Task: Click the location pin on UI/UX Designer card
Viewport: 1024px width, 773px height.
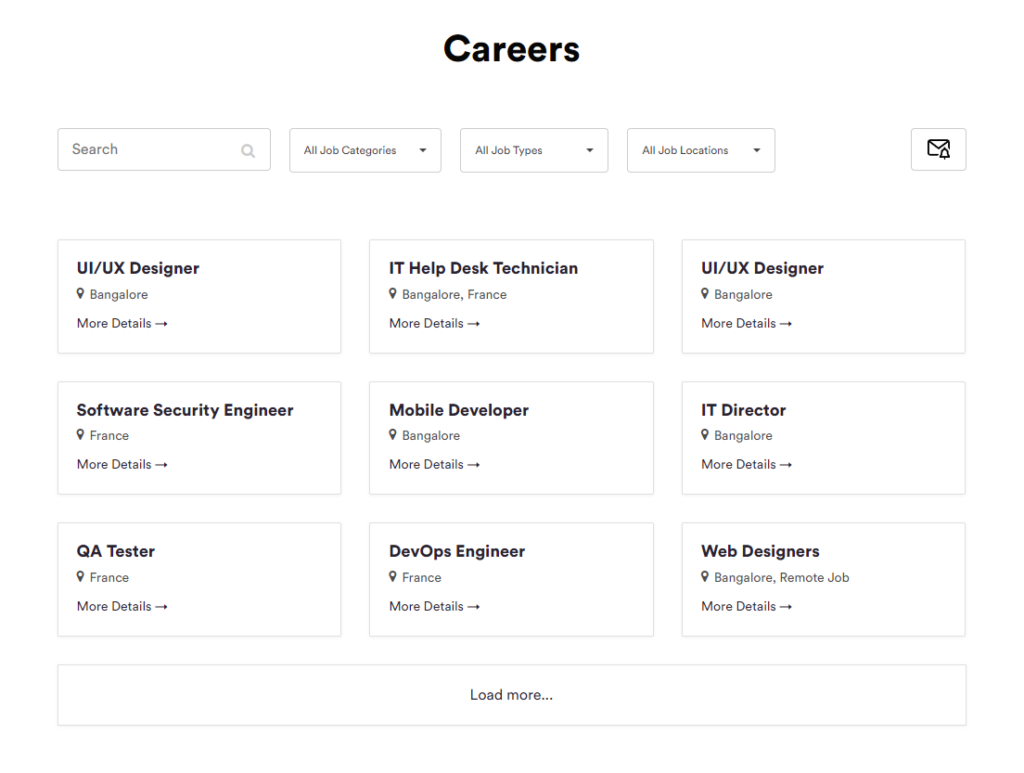Action: click(x=81, y=294)
